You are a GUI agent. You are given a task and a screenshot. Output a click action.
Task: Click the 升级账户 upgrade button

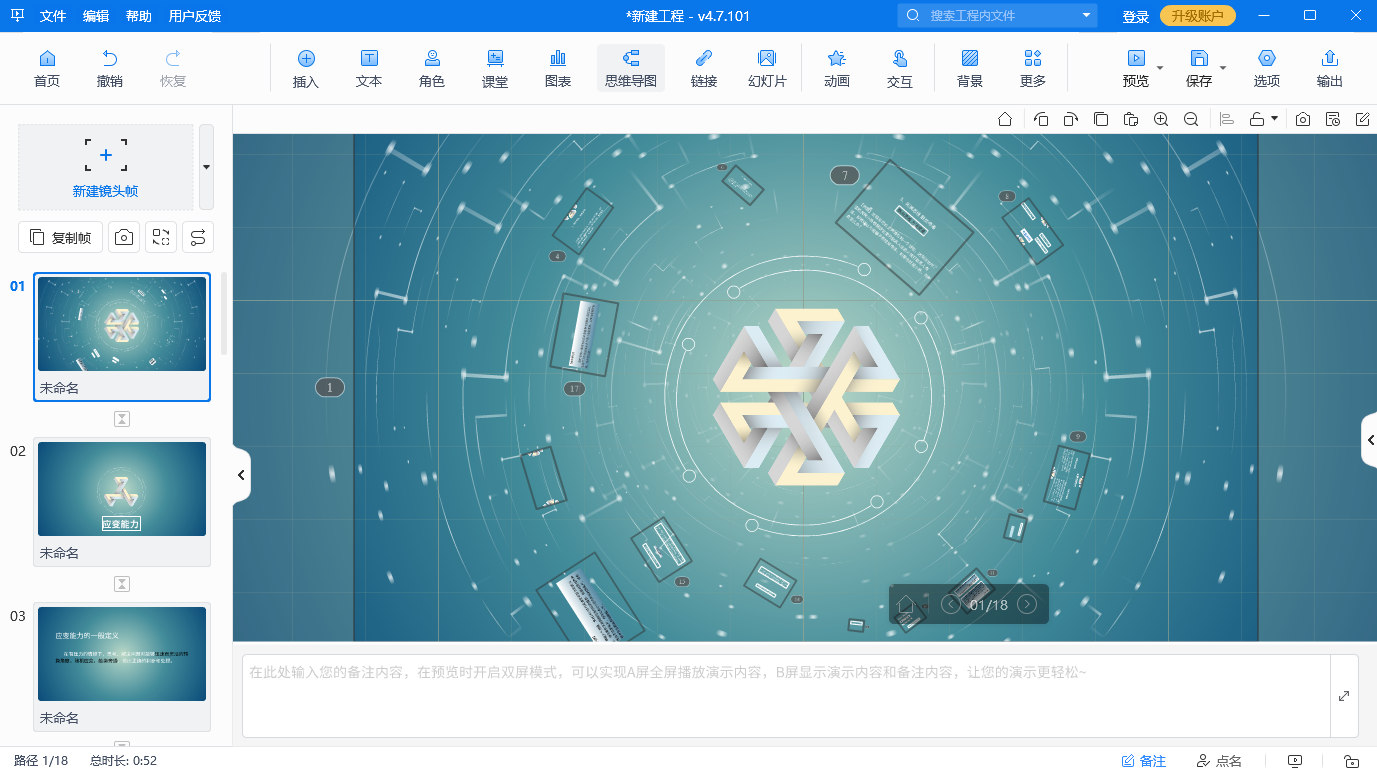tap(1198, 16)
